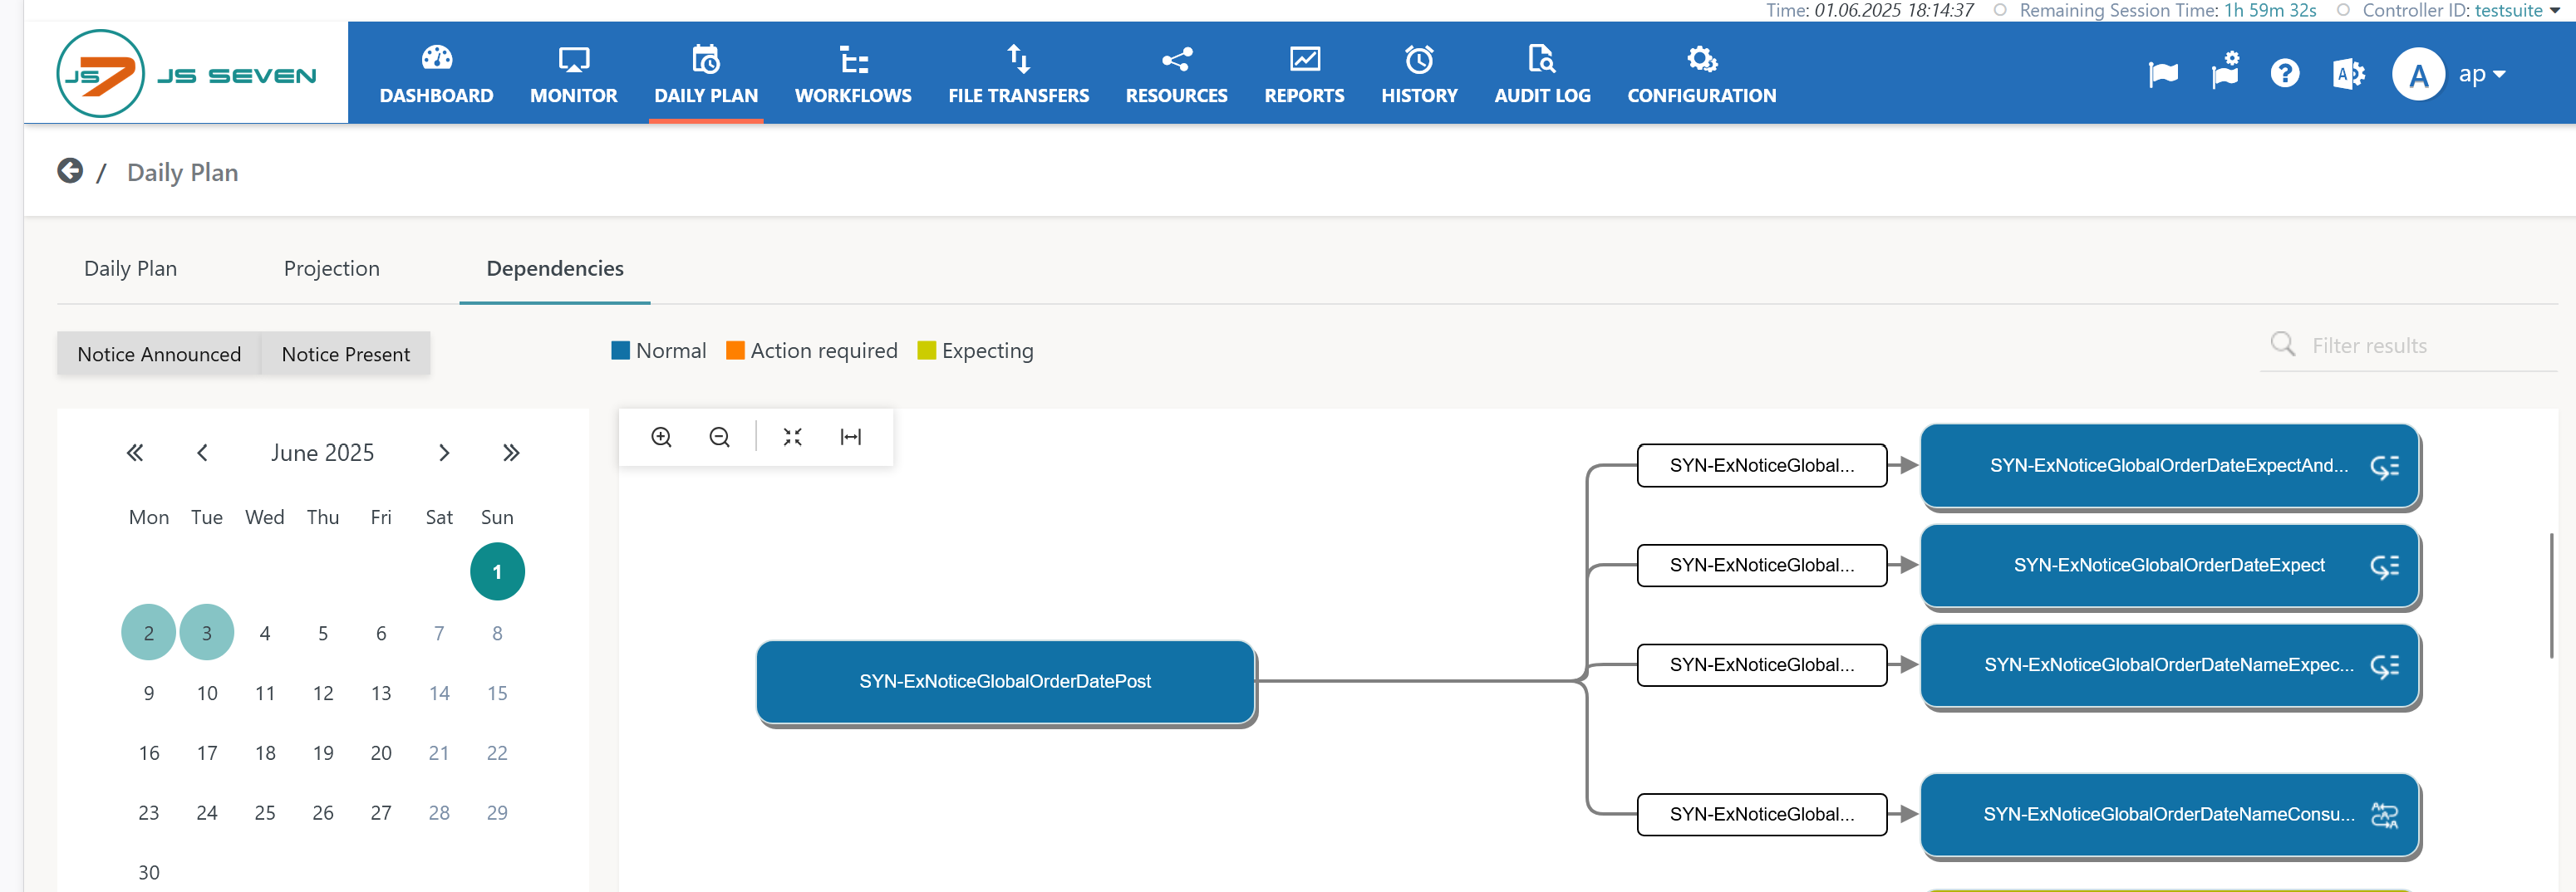Click the zoom out magnifier icon
The image size is (2576, 892).
719,437
